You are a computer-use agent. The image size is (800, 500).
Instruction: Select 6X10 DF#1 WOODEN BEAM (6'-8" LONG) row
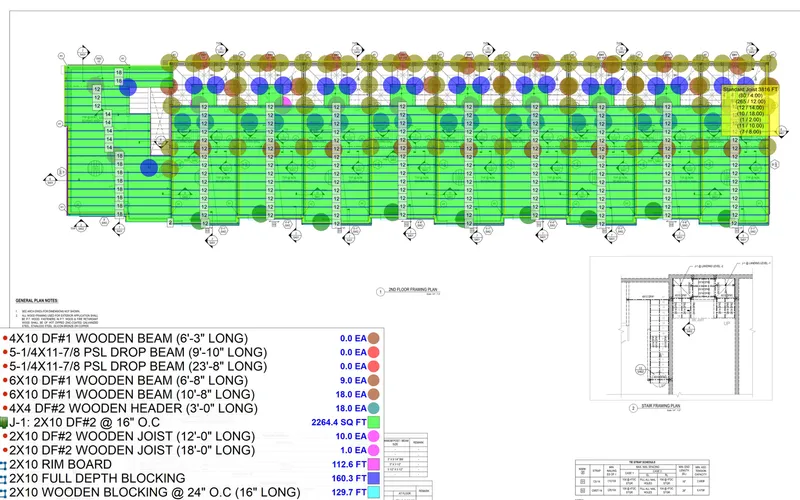191,380
